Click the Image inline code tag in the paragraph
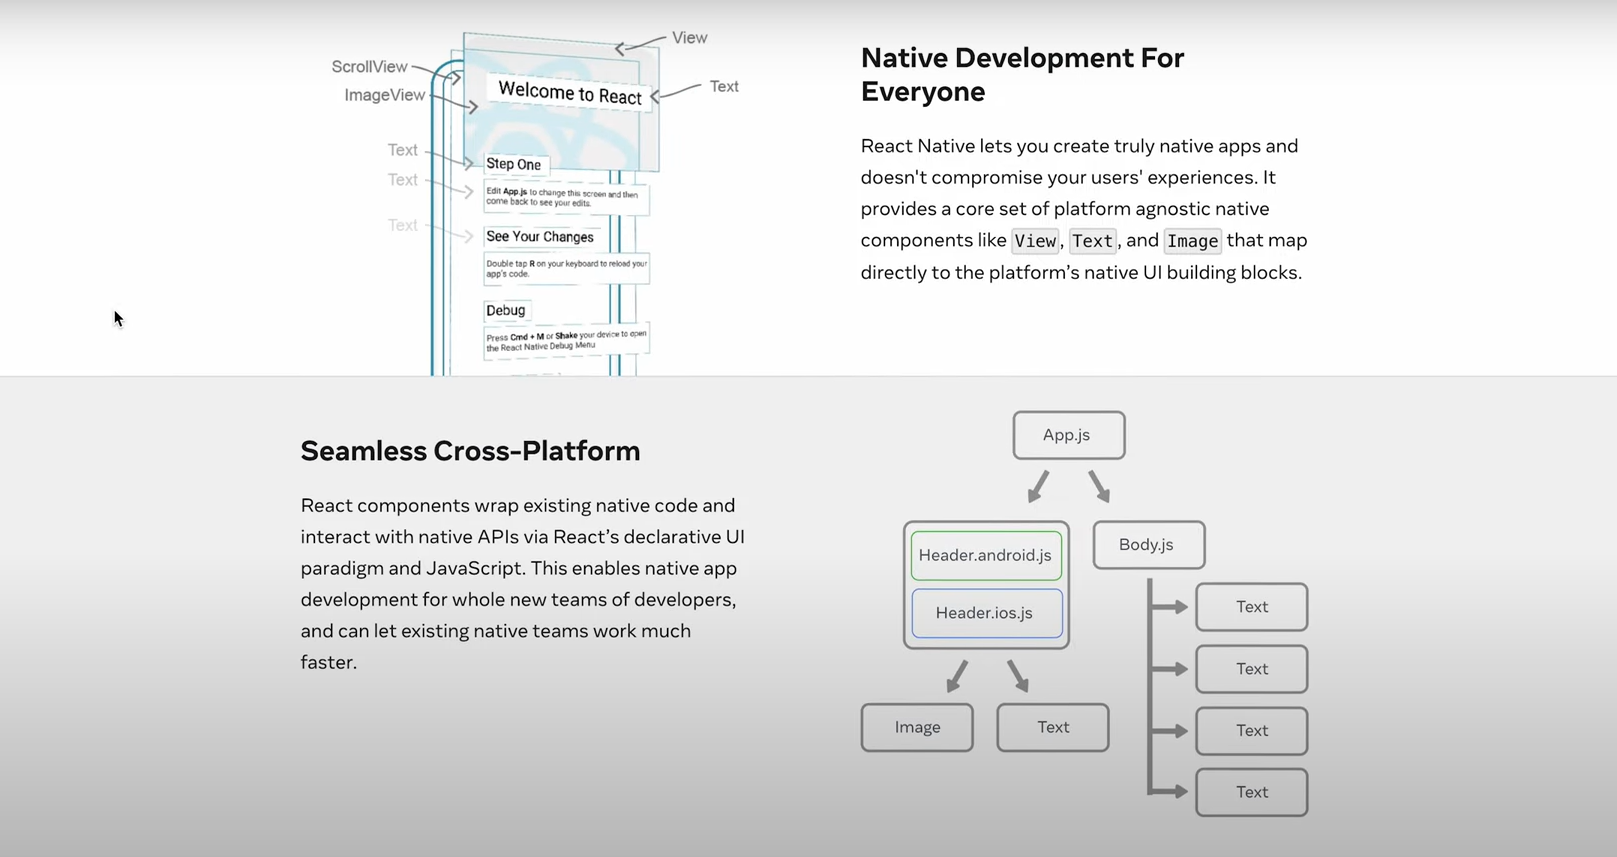The width and height of the screenshot is (1617, 857). point(1192,241)
